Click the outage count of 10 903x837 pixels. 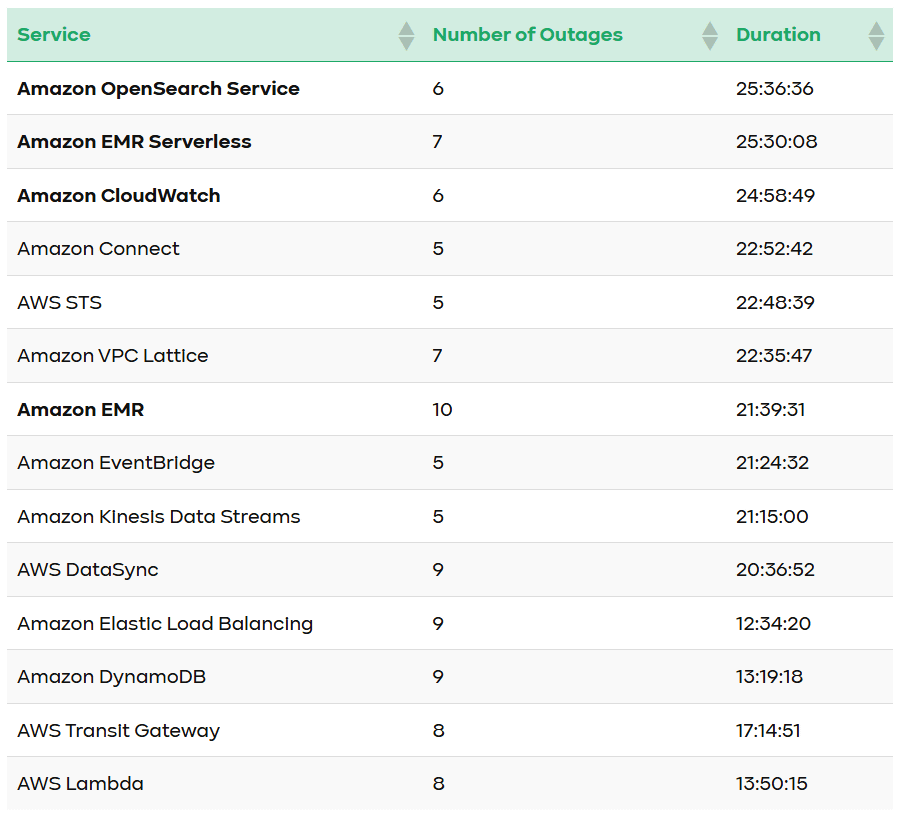[442, 410]
